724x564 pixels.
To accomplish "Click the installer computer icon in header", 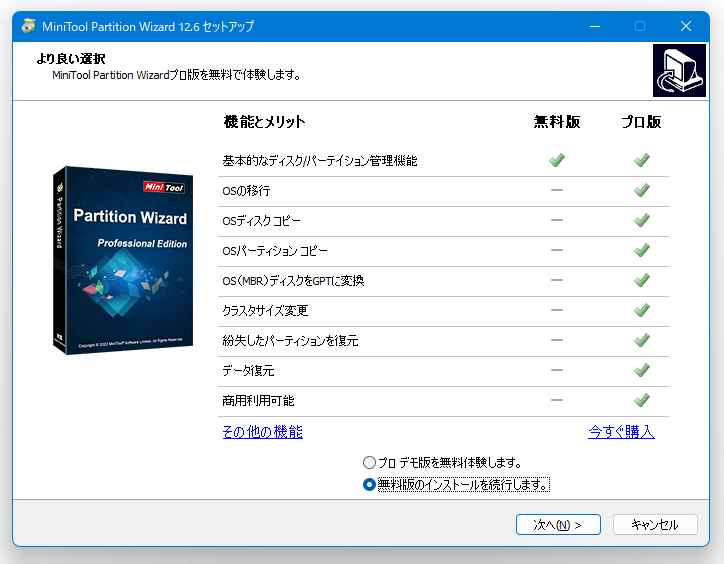I will (679, 71).
